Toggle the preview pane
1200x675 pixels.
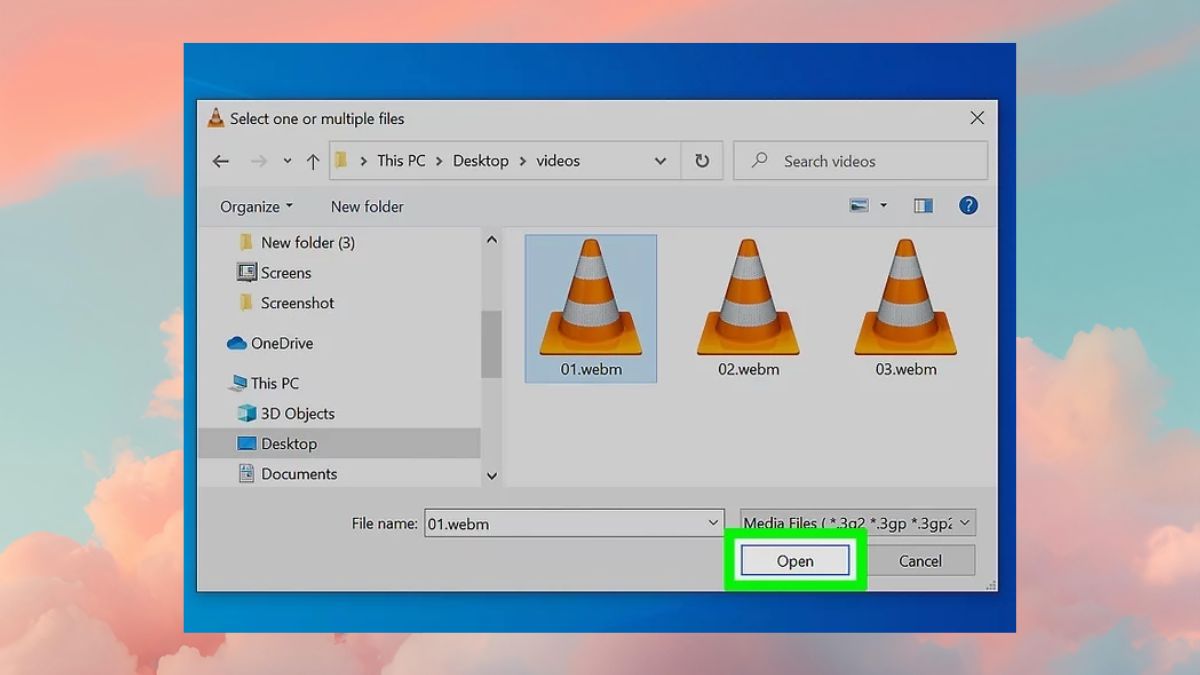click(x=923, y=206)
